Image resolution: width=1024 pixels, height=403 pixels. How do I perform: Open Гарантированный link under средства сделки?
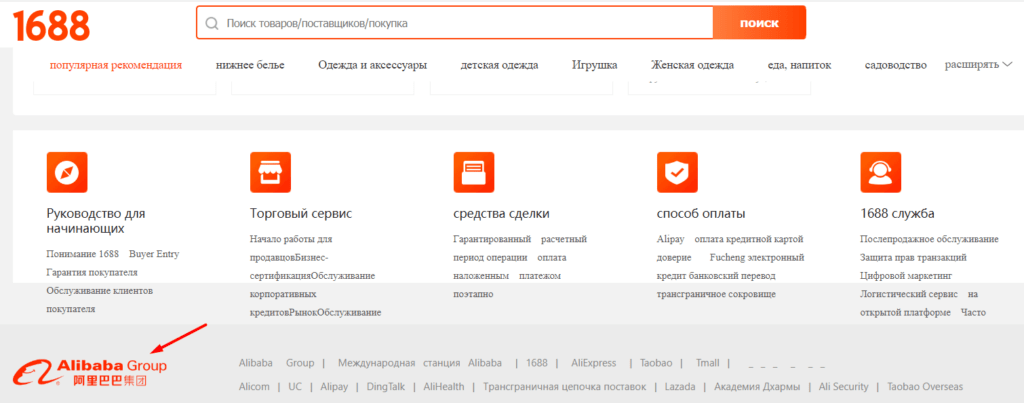492,239
